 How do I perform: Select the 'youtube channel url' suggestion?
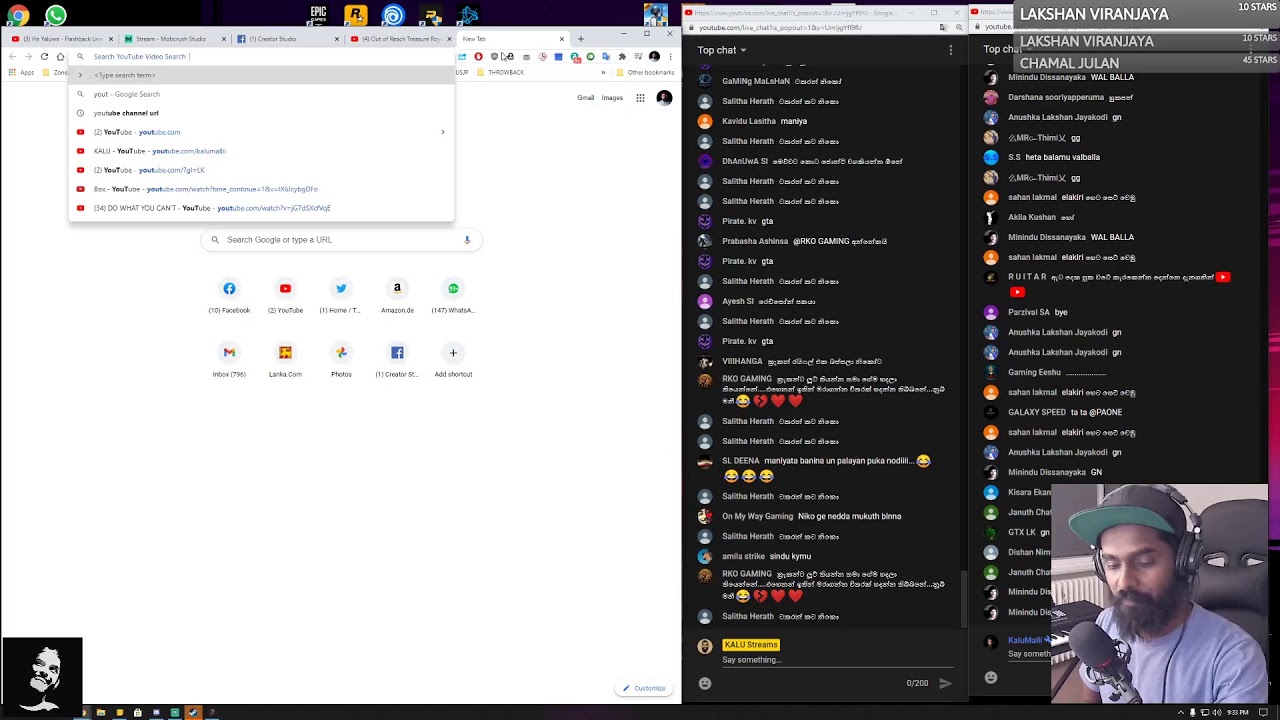[261, 113]
